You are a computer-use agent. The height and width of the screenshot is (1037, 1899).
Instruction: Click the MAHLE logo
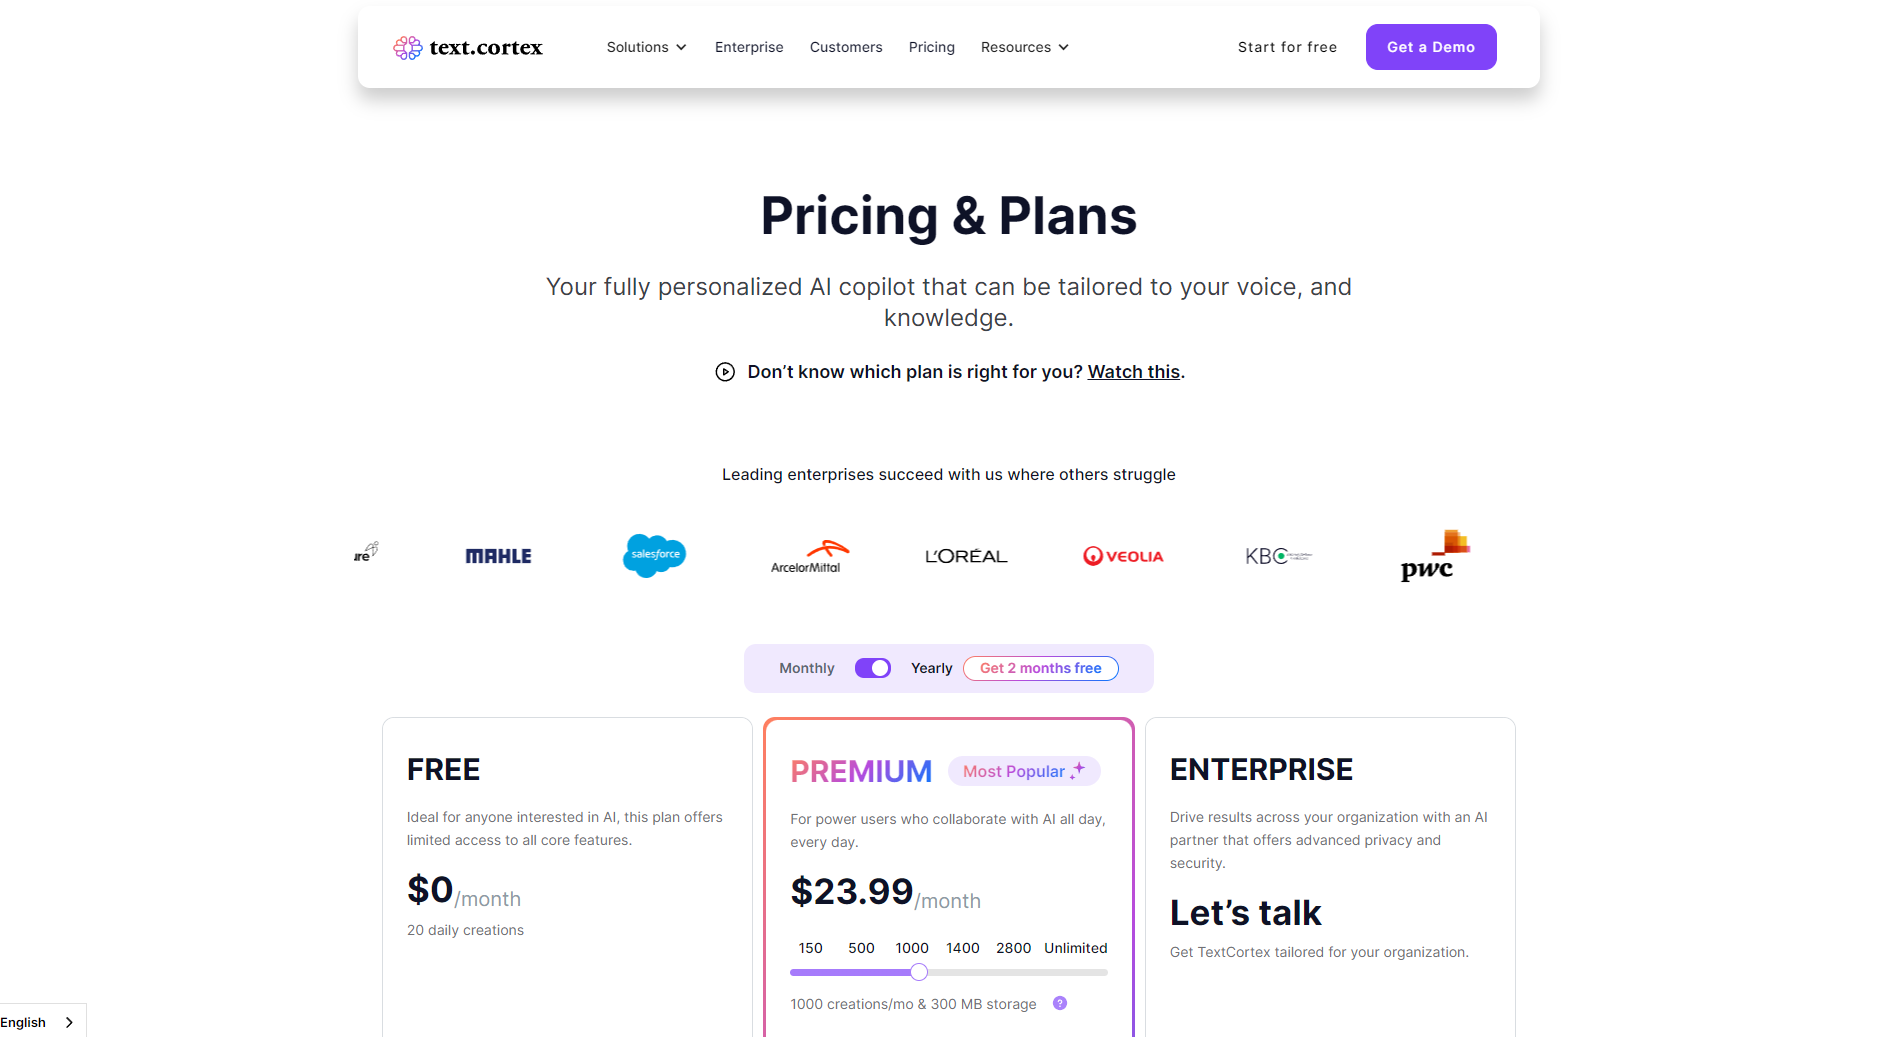pyautogui.click(x=498, y=556)
